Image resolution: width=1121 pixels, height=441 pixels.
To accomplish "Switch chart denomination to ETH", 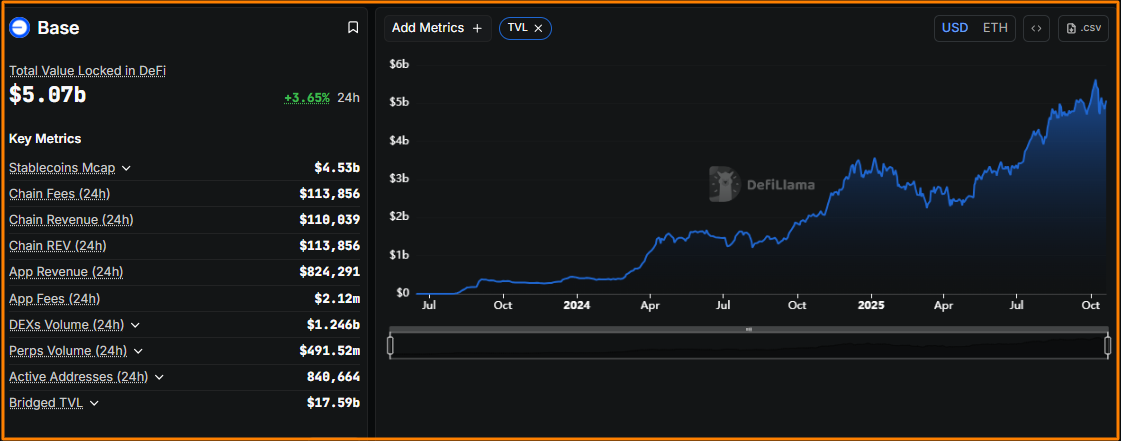I will coord(995,28).
